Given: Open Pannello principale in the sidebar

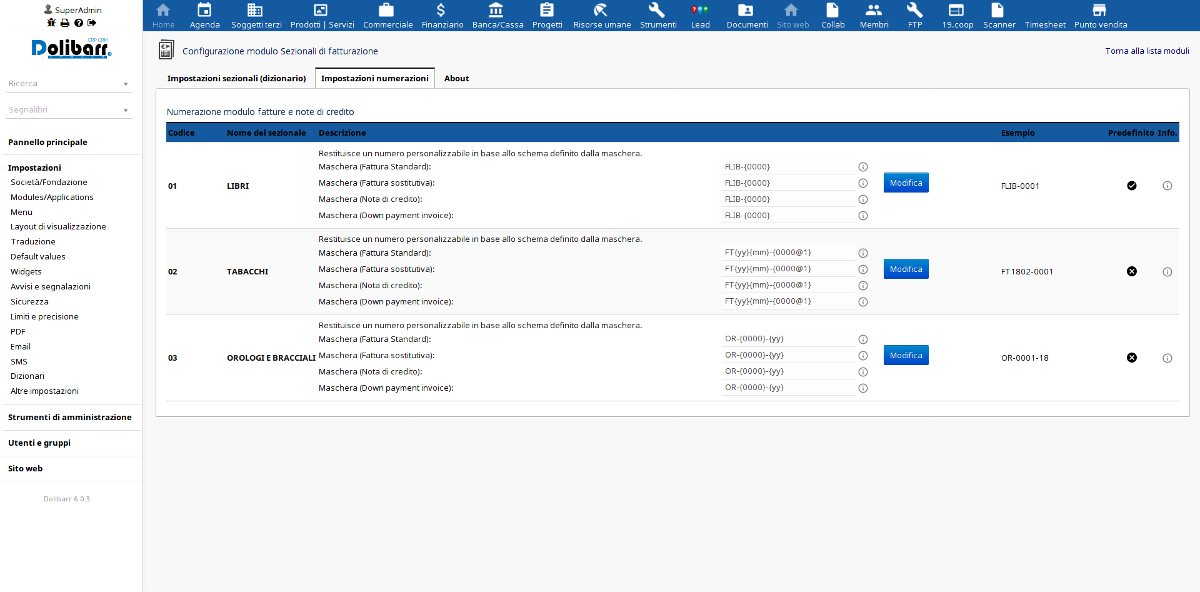Looking at the screenshot, I should (x=48, y=142).
